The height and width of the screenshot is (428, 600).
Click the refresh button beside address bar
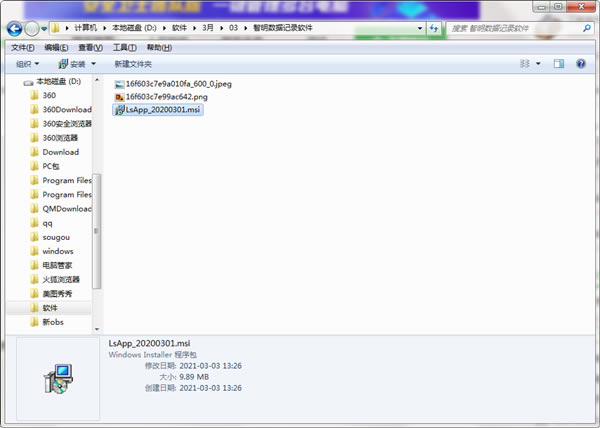point(436,28)
